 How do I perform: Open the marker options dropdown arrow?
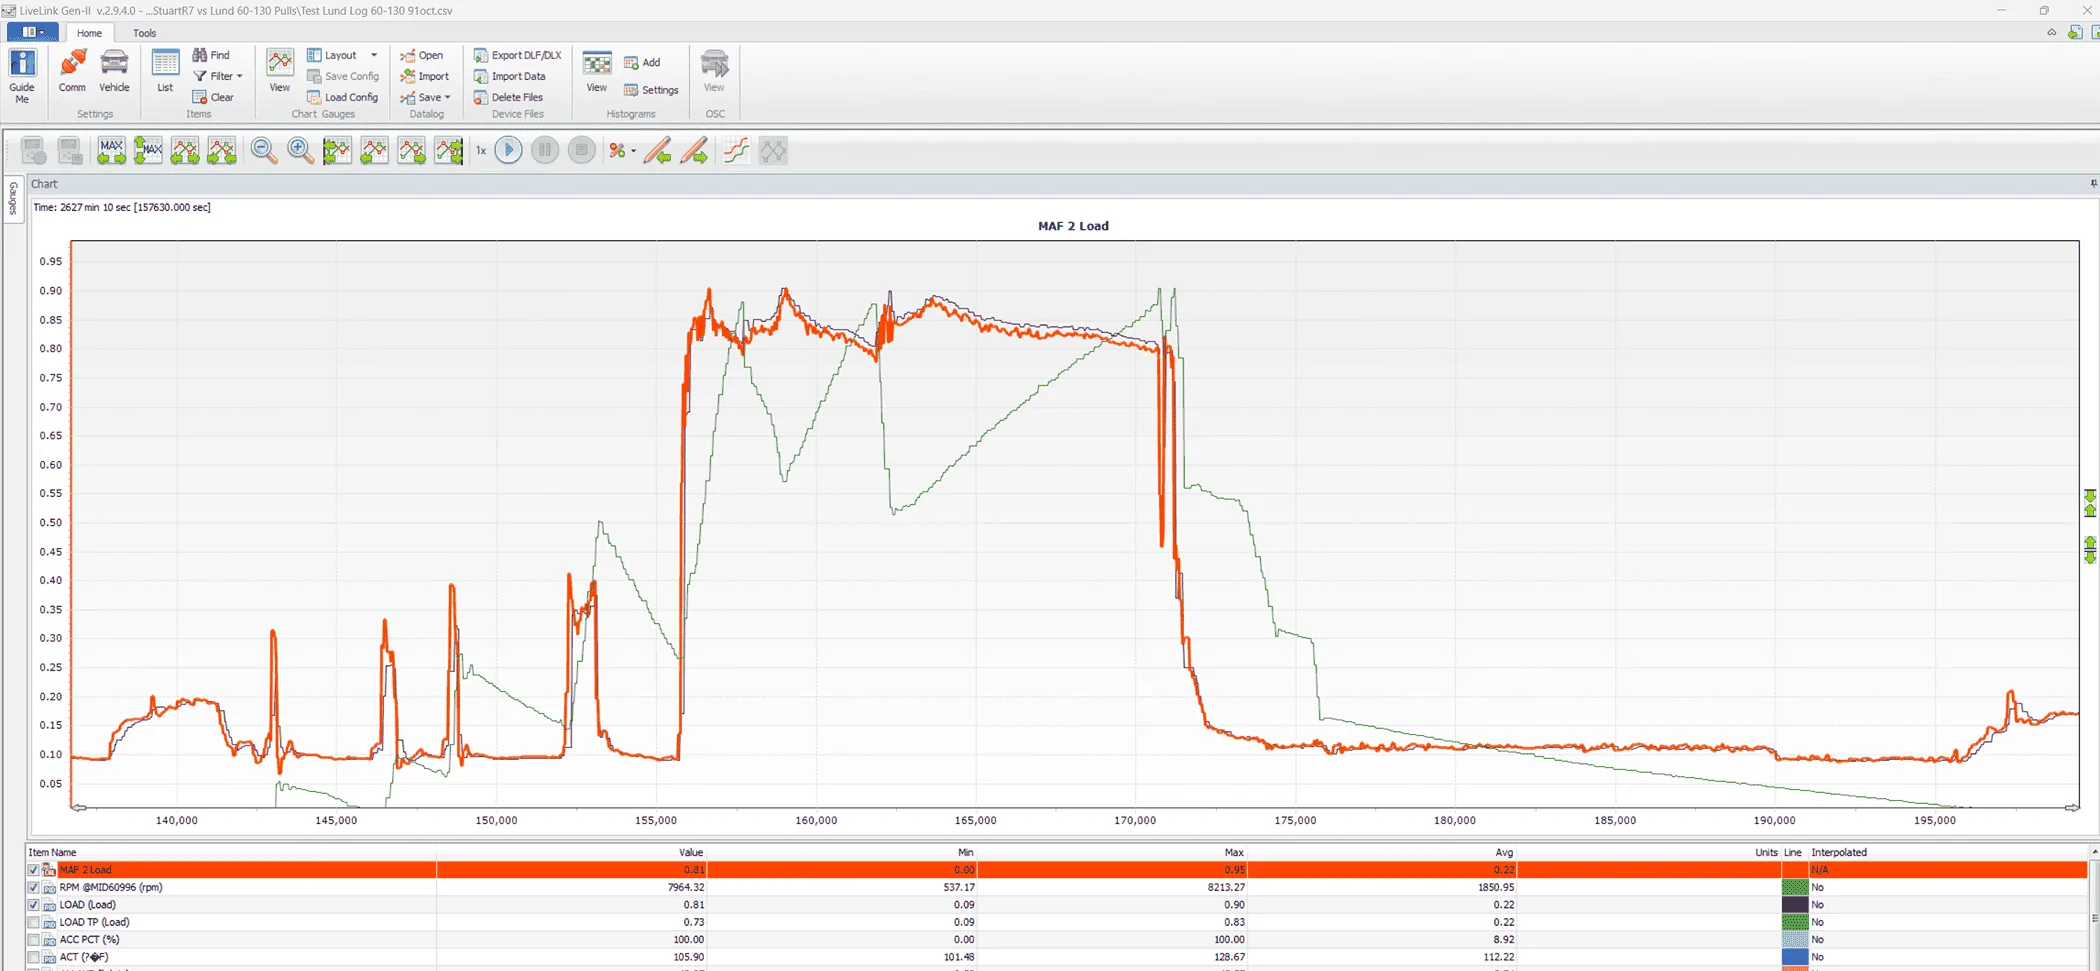click(634, 151)
